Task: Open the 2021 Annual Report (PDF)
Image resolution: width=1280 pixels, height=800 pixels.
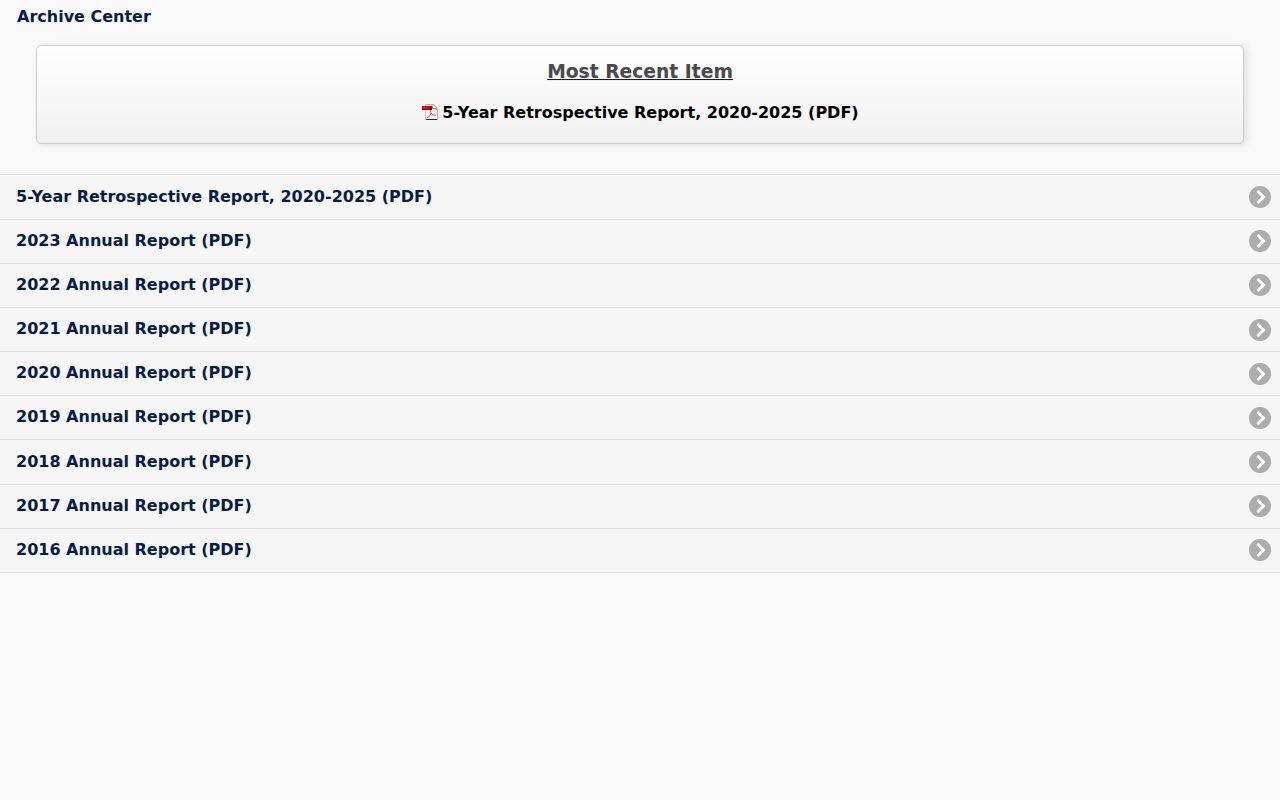Action: point(640,329)
